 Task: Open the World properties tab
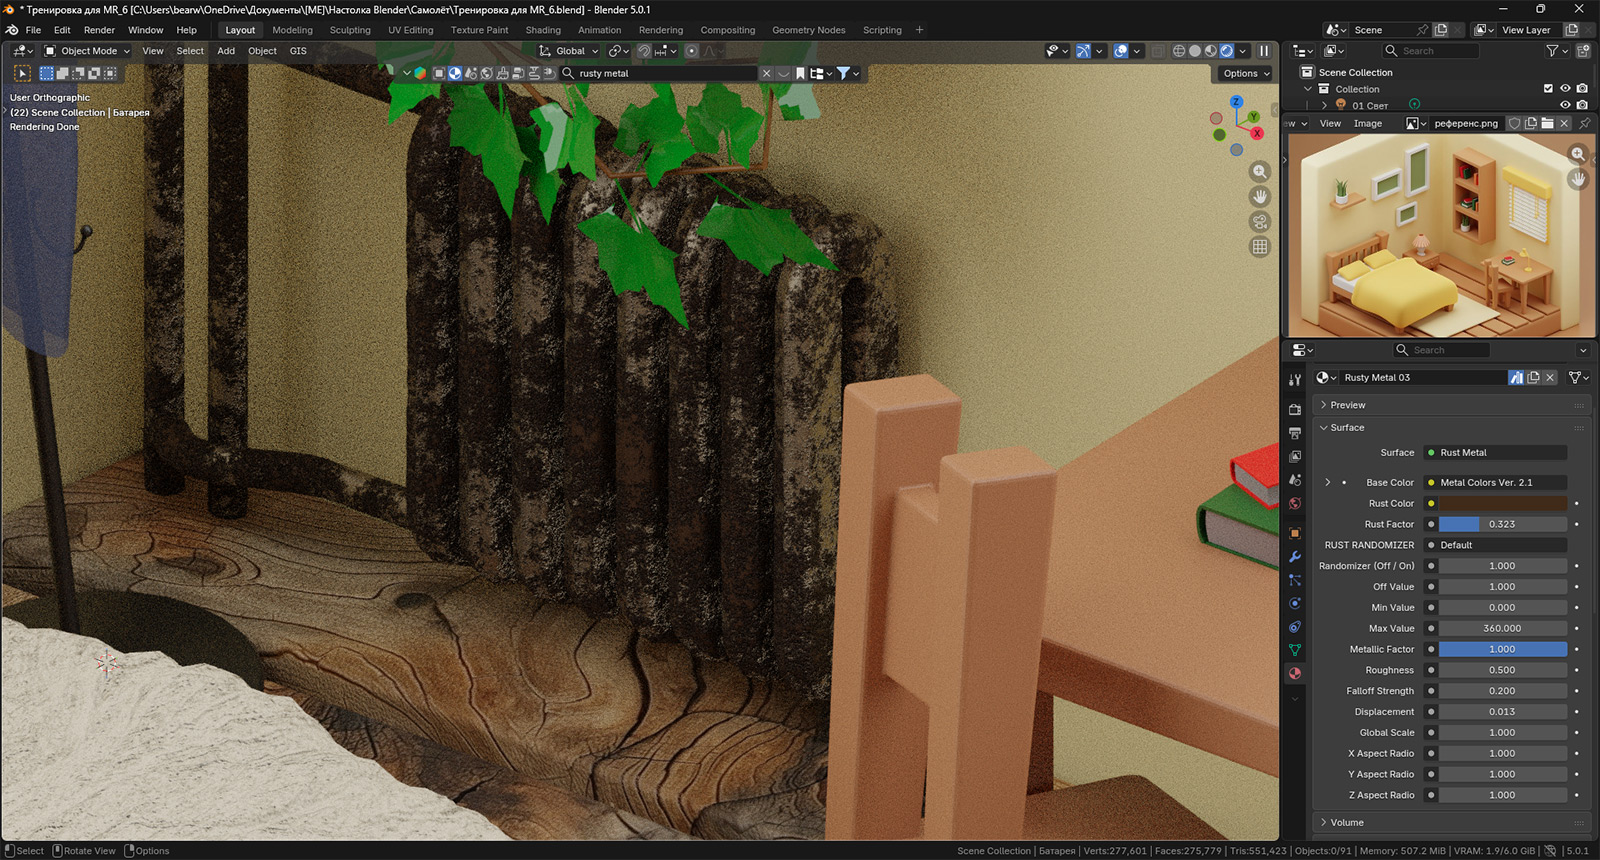[x=1295, y=504]
